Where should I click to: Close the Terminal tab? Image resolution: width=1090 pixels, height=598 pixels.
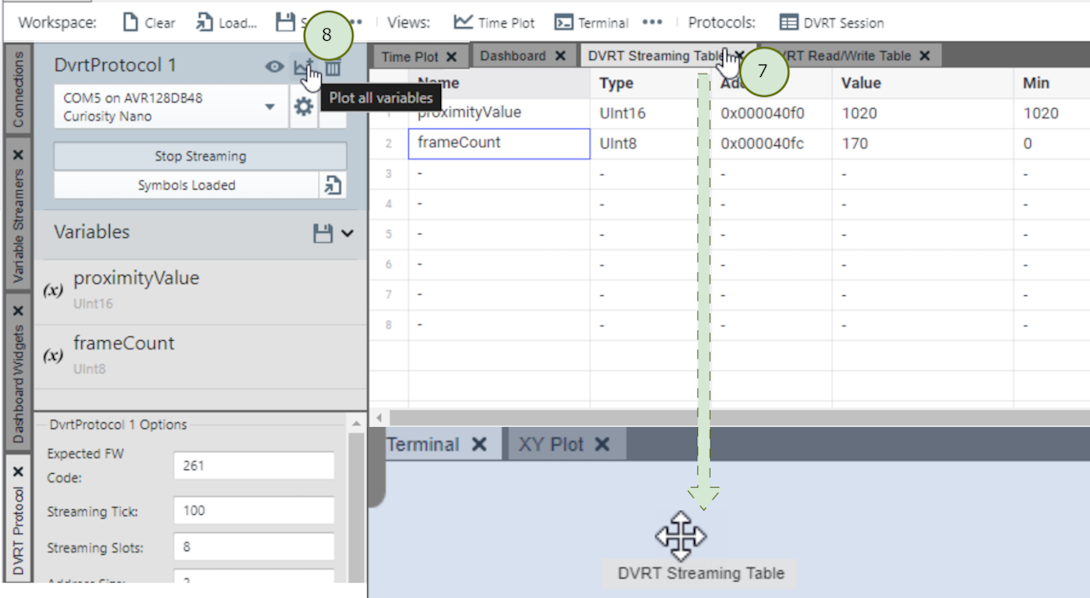click(479, 445)
